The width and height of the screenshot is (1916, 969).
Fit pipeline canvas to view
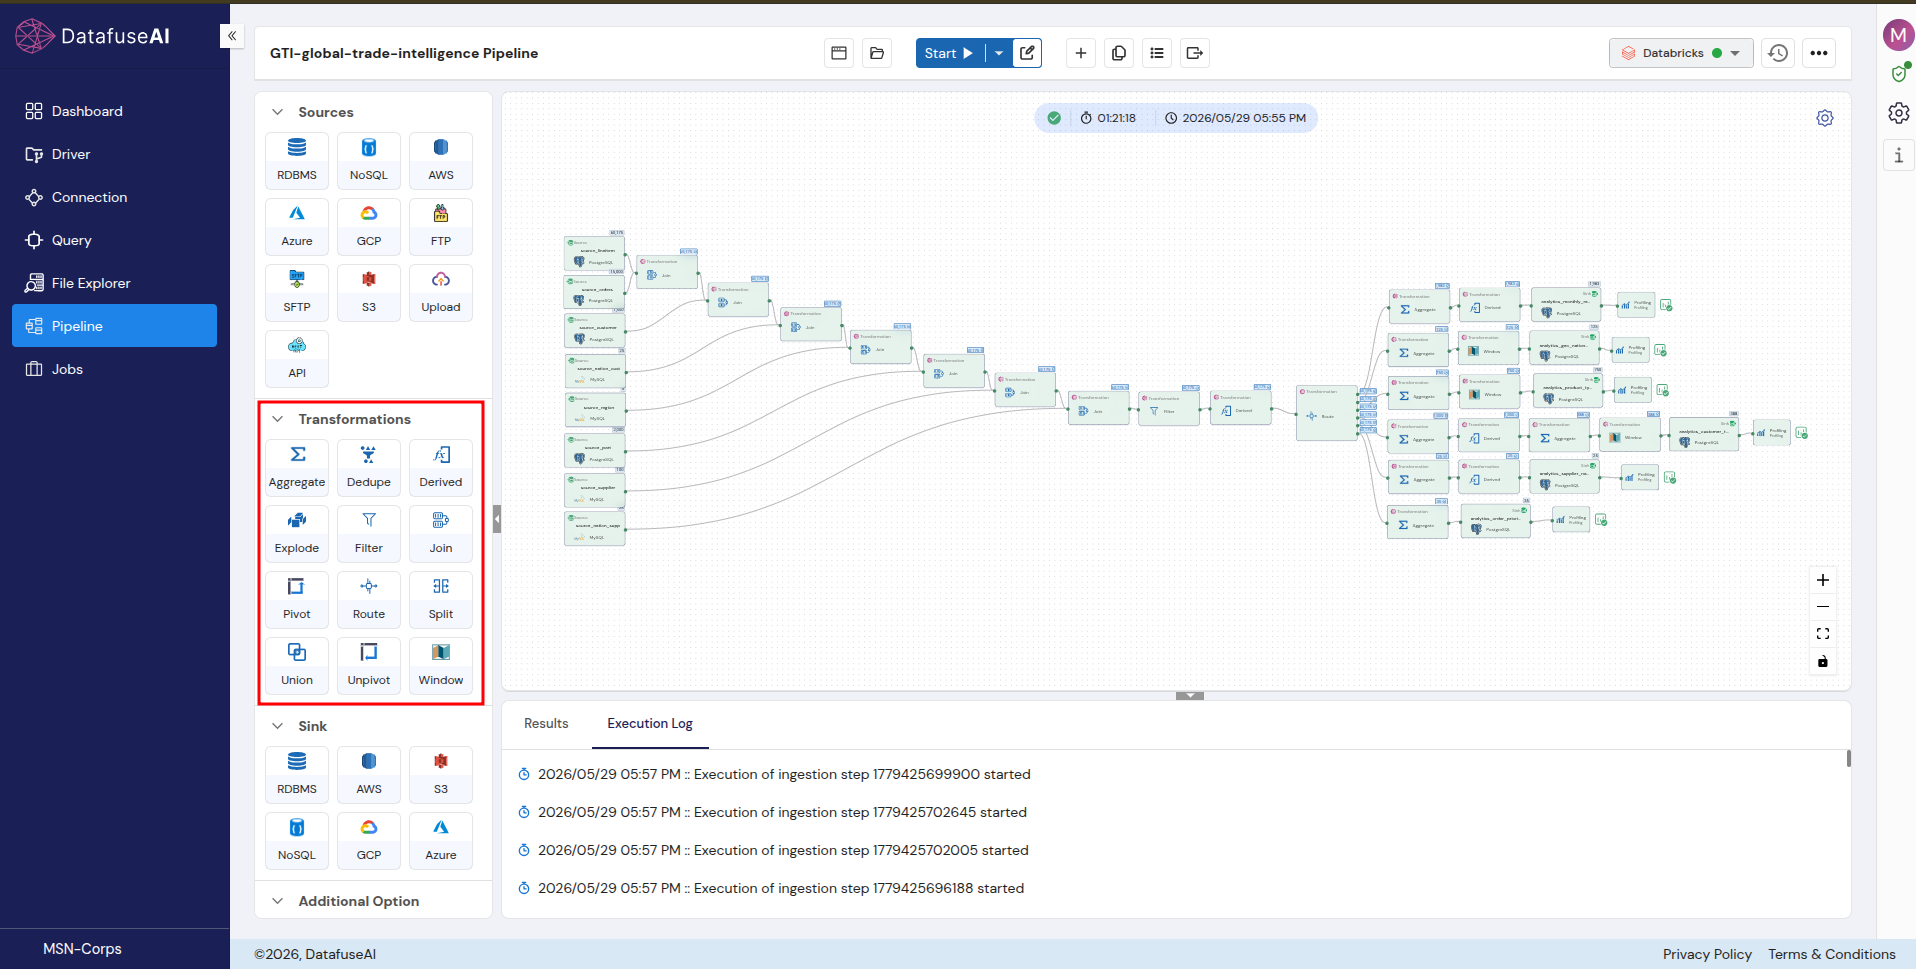[x=1823, y=634]
